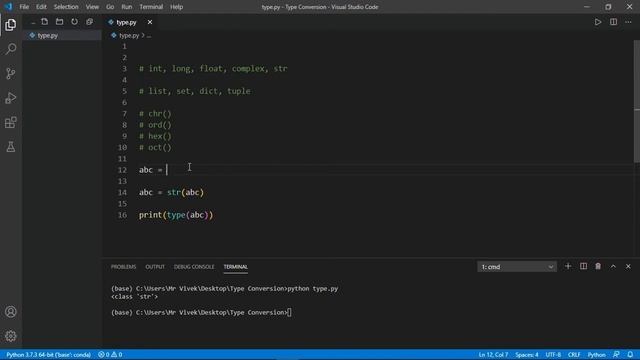Switch to the DEBUG CONSOLE tab
The height and width of the screenshot is (360, 640).
(x=194, y=267)
